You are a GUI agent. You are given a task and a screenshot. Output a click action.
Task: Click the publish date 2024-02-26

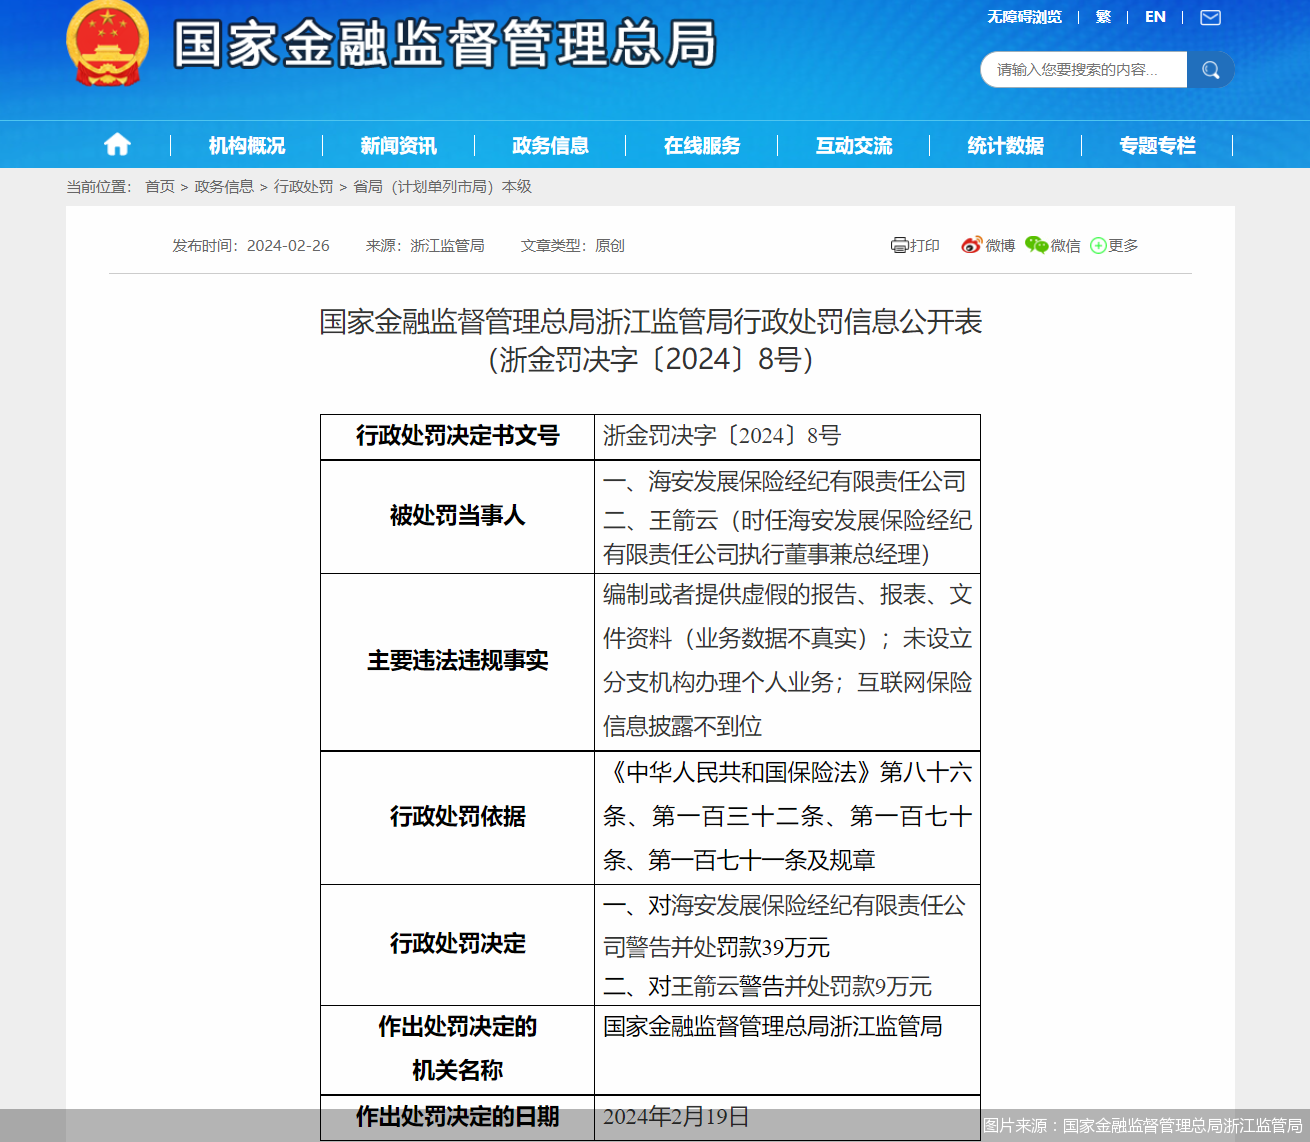[x=288, y=246]
